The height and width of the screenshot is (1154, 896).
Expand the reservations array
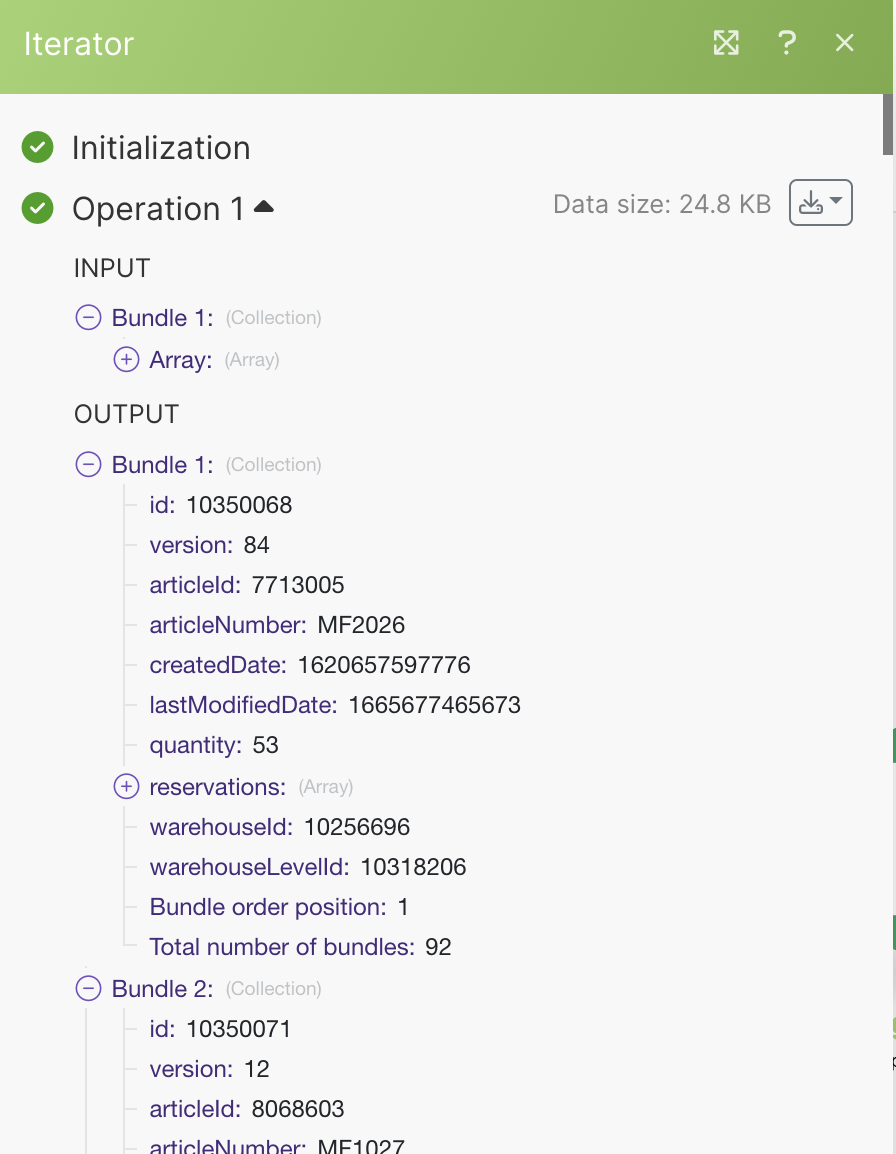click(x=127, y=786)
